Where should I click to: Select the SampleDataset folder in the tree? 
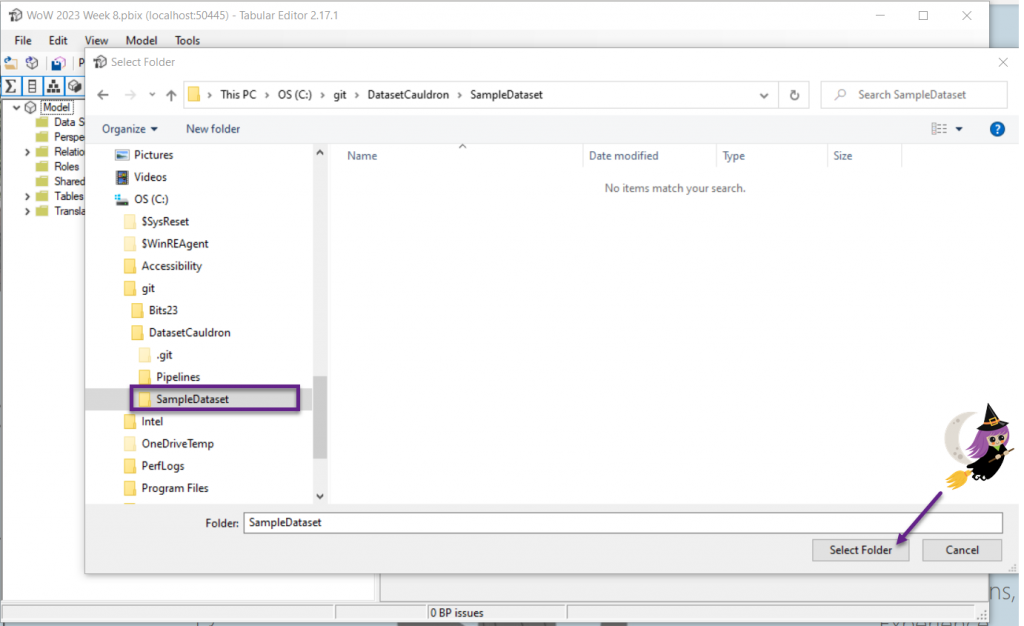tap(192, 399)
